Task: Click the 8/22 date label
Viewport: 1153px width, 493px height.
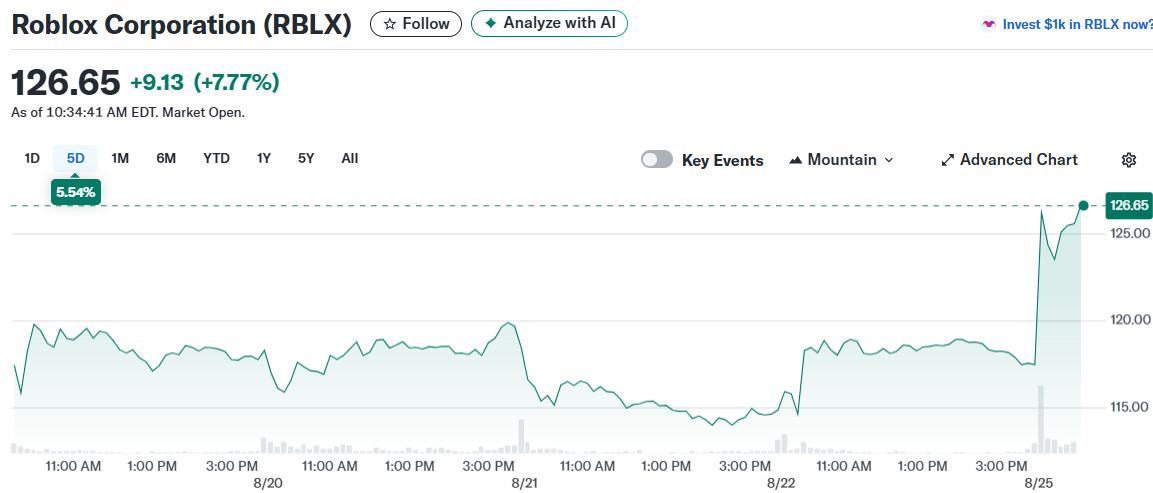Action: pyautogui.click(x=780, y=483)
